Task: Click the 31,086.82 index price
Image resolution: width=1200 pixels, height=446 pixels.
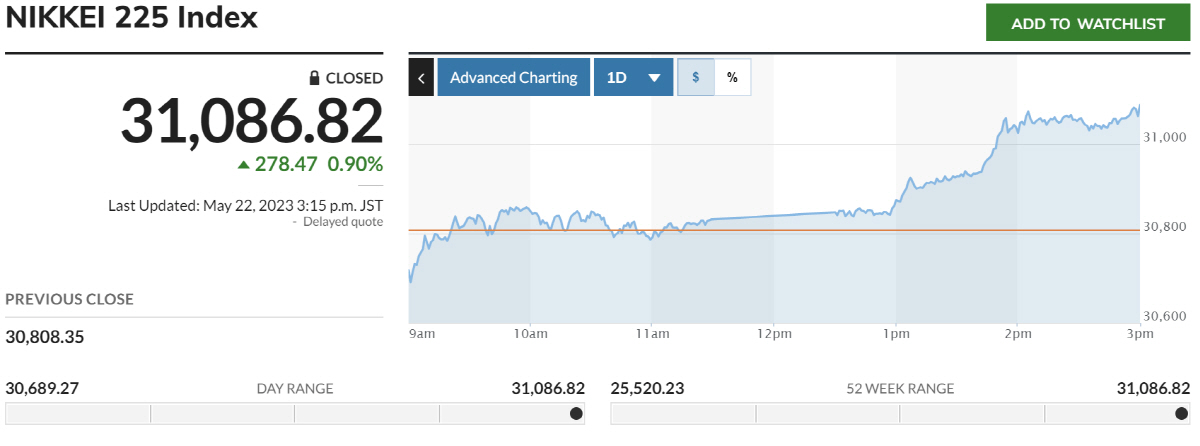Action: [x=252, y=122]
